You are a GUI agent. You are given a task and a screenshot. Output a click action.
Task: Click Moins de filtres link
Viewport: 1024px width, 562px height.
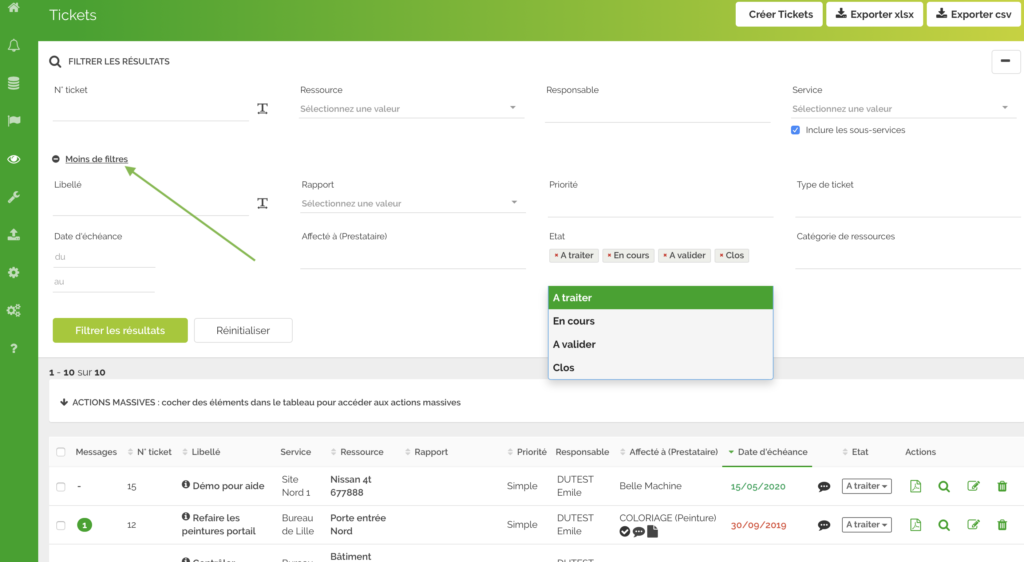click(x=96, y=159)
